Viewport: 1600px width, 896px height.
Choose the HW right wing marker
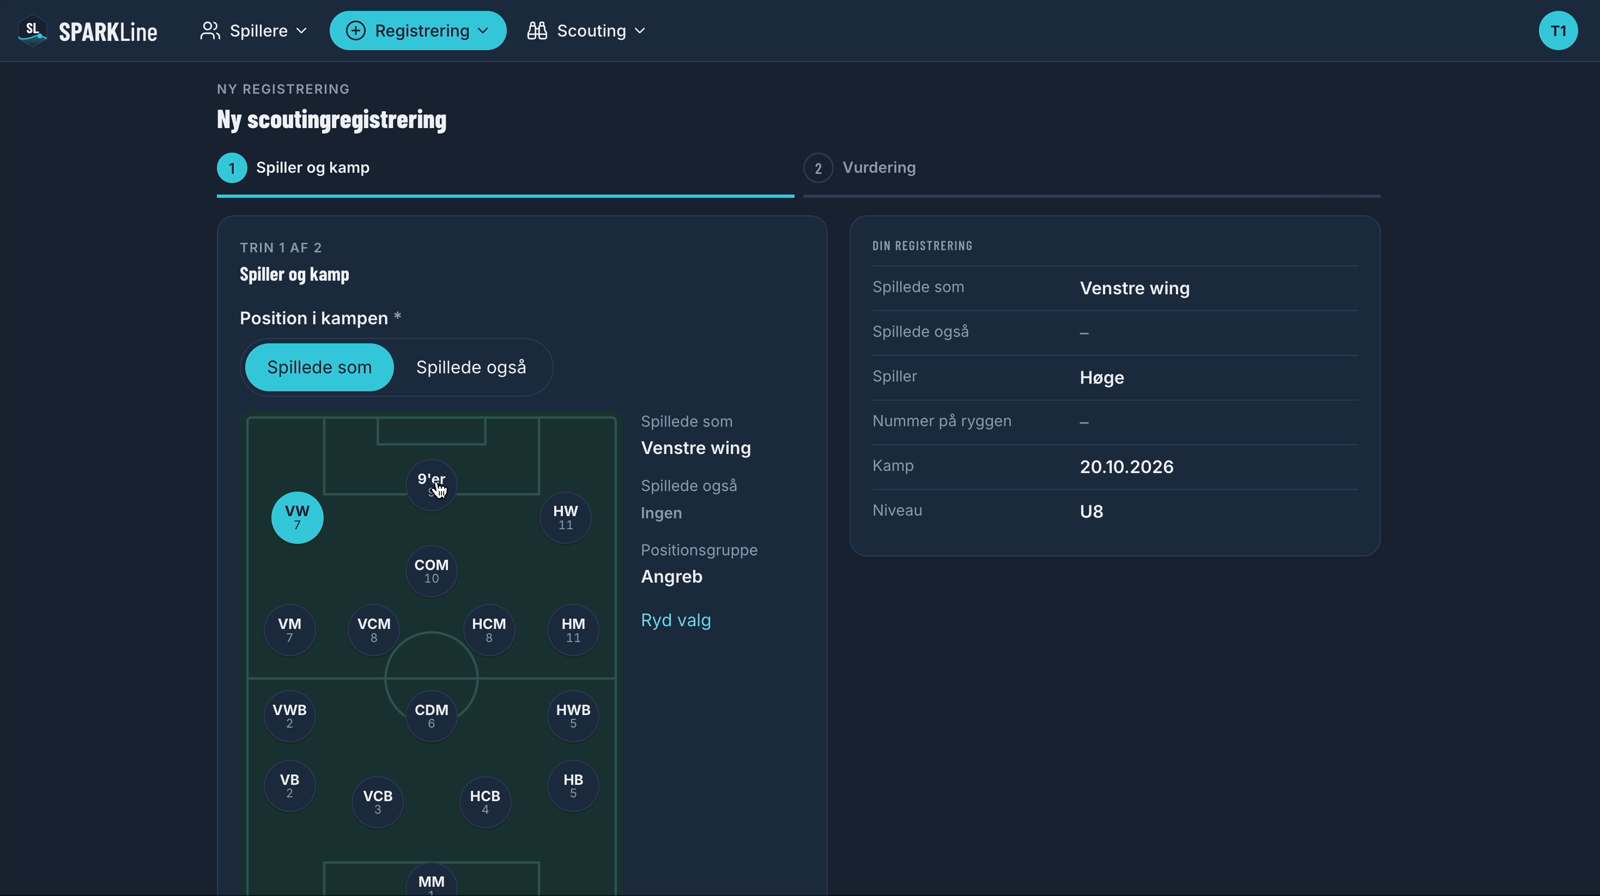click(x=565, y=517)
